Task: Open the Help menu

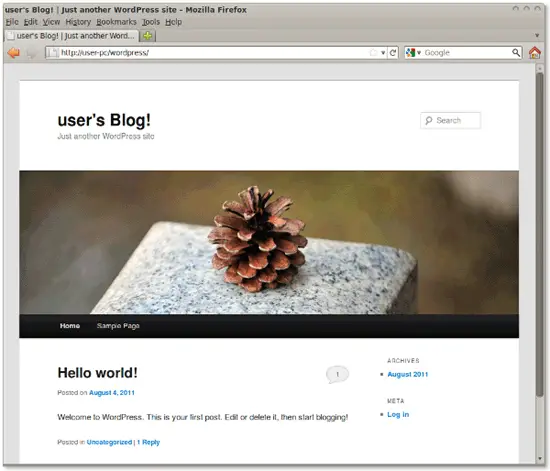Action: [174, 22]
